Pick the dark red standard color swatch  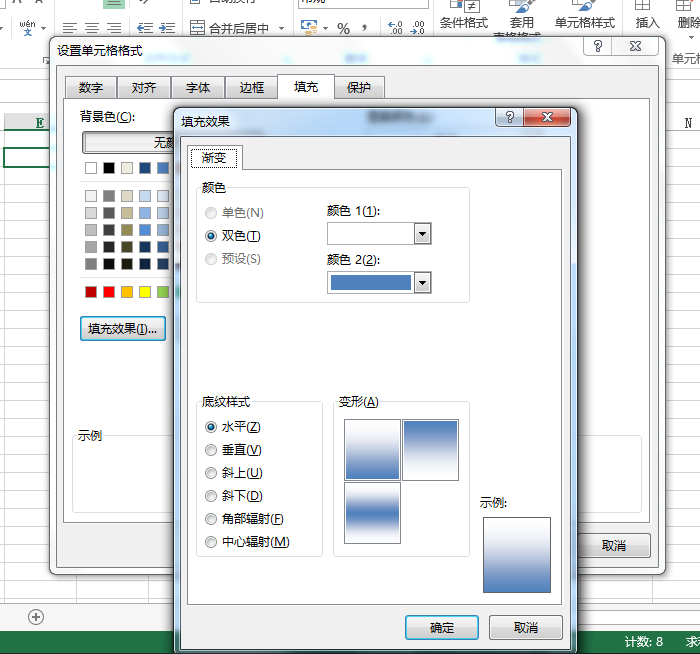pyautogui.click(x=91, y=292)
